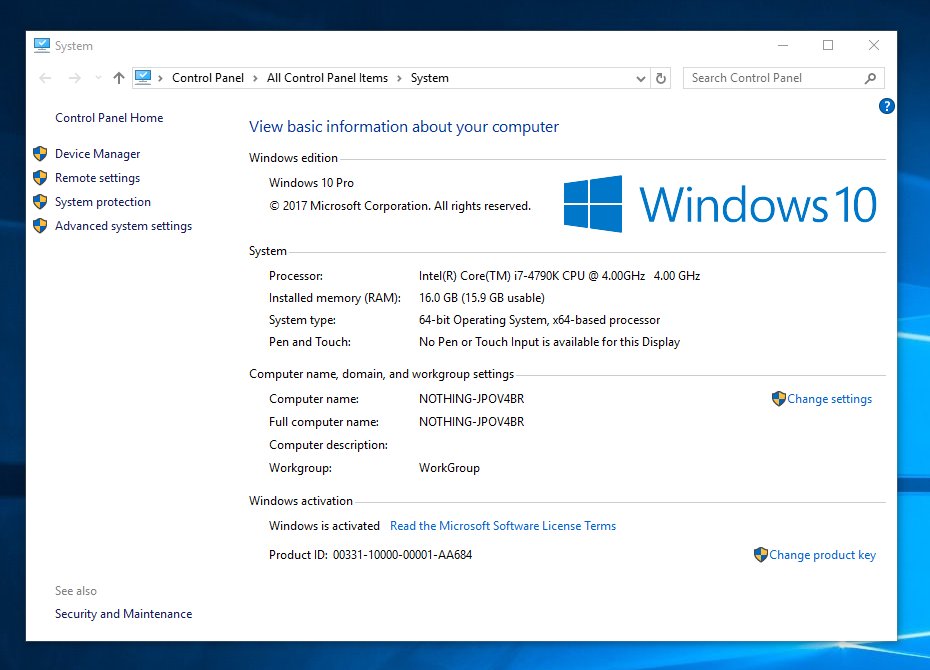The width and height of the screenshot is (930, 670).
Task: Click "Change product key"
Action: [x=822, y=555]
